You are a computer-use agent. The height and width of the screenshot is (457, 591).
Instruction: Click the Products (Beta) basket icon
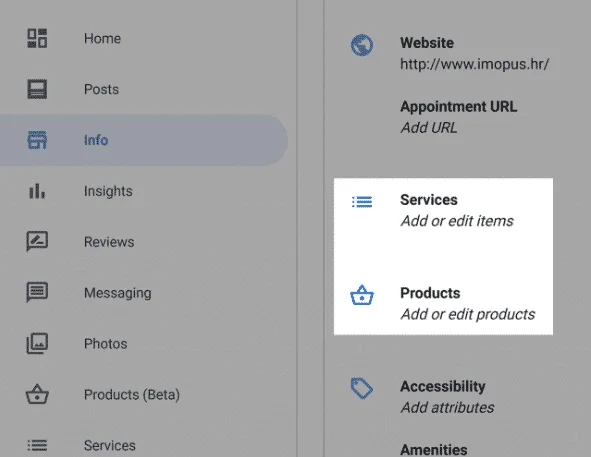37,394
